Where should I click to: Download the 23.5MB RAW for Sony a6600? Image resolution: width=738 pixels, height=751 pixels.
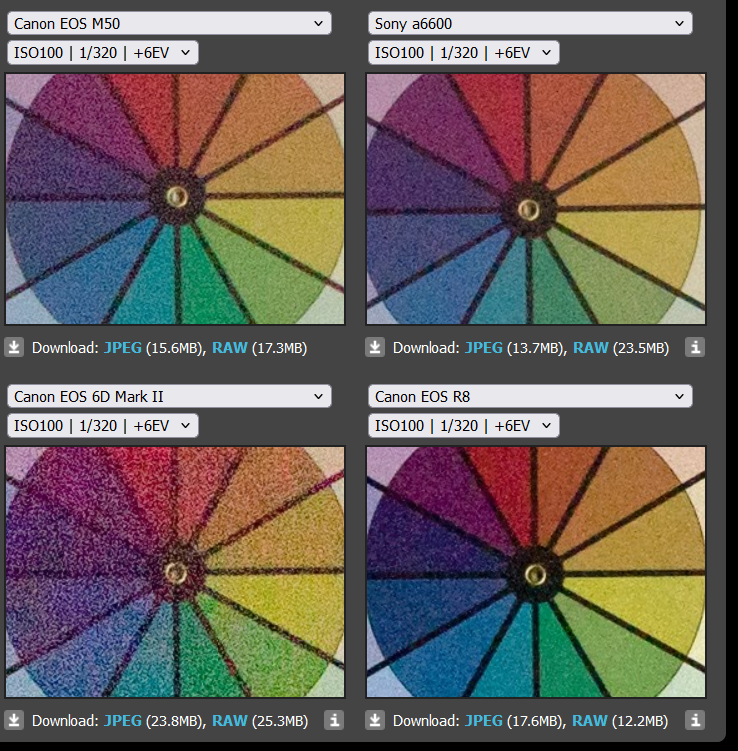(590, 348)
